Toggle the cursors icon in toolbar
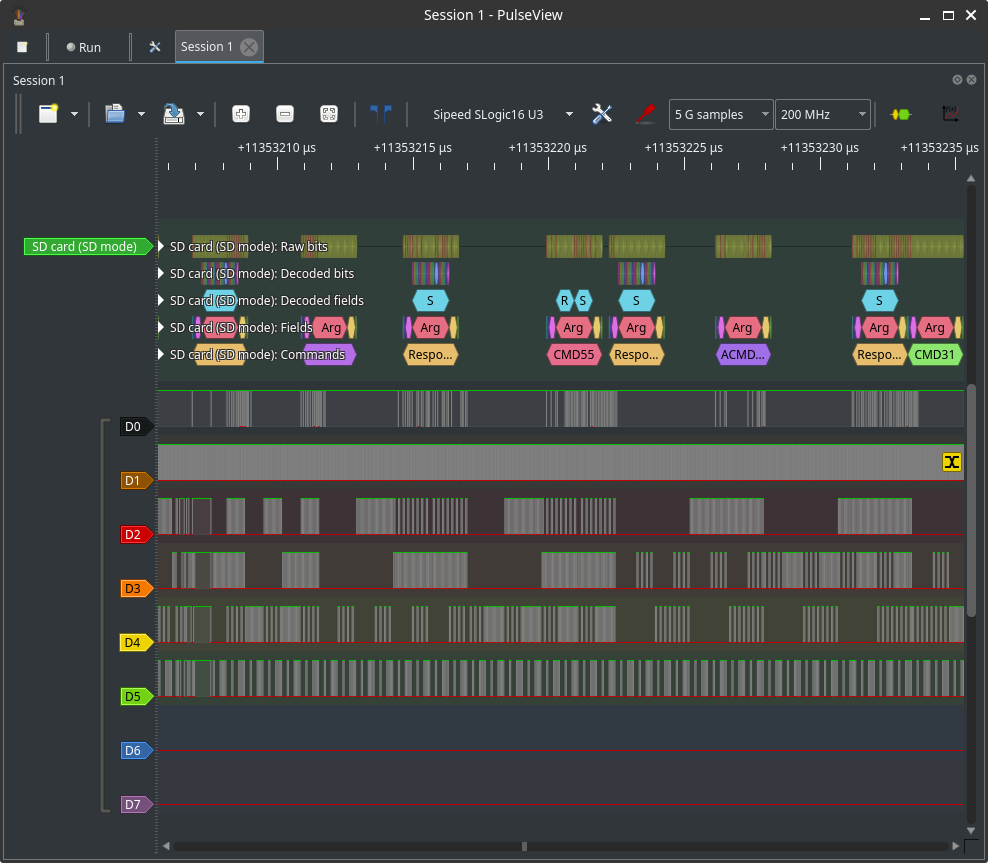Viewport: 988px width, 863px height. [x=380, y=114]
